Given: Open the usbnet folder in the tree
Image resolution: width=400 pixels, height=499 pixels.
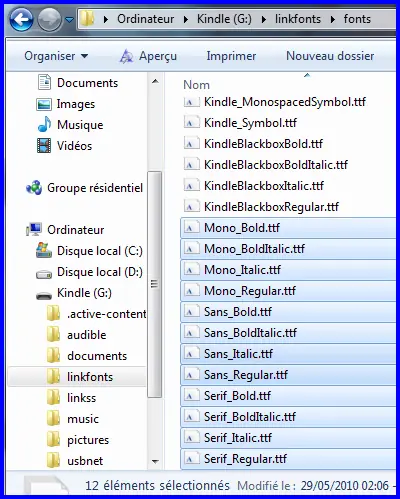Looking at the screenshot, I should tap(85, 461).
